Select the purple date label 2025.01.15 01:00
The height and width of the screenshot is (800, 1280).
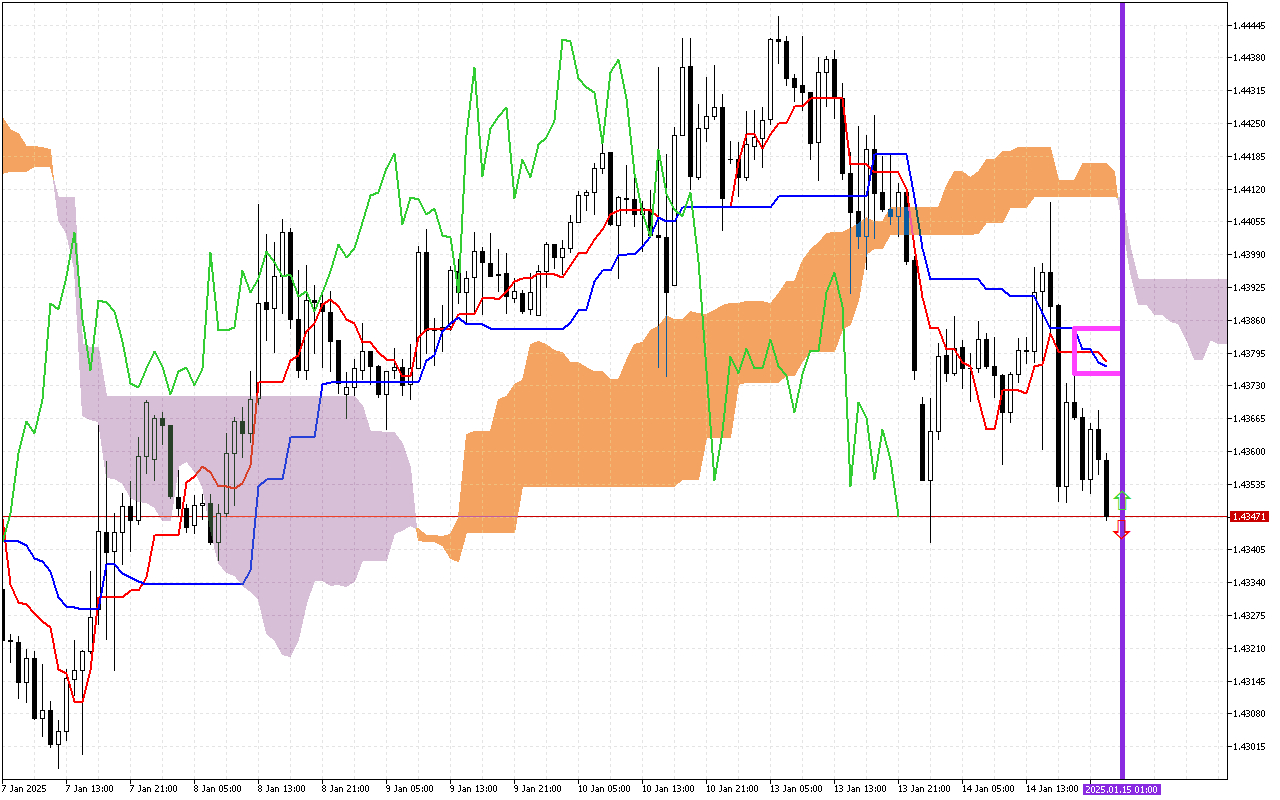coord(1122,789)
